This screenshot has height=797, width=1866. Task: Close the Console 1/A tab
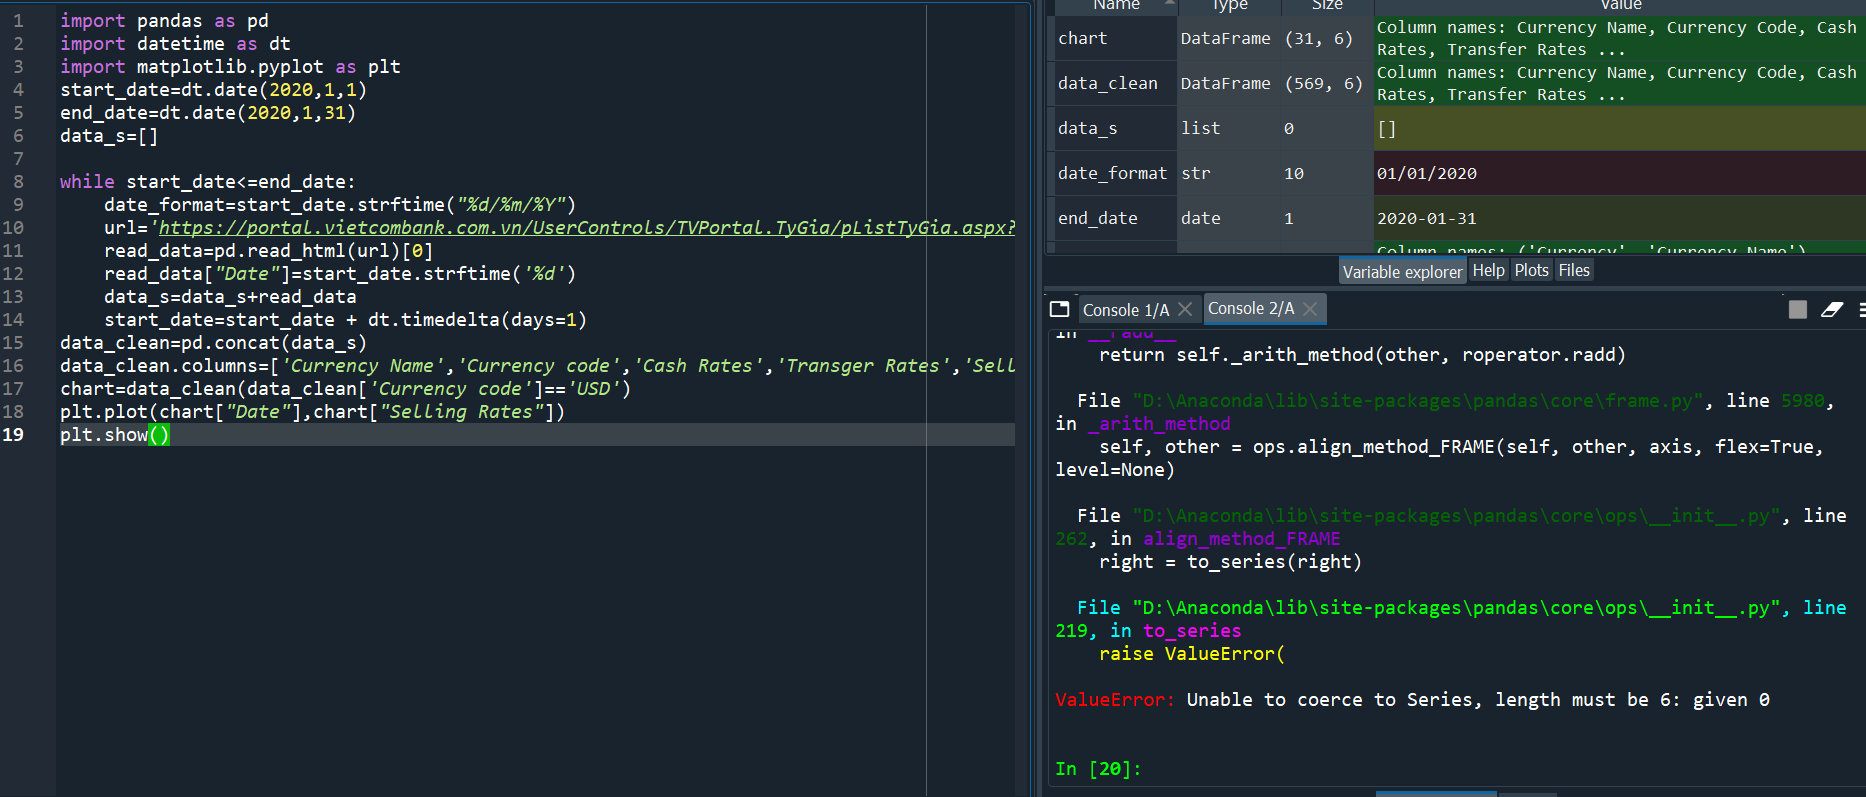(x=1185, y=309)
